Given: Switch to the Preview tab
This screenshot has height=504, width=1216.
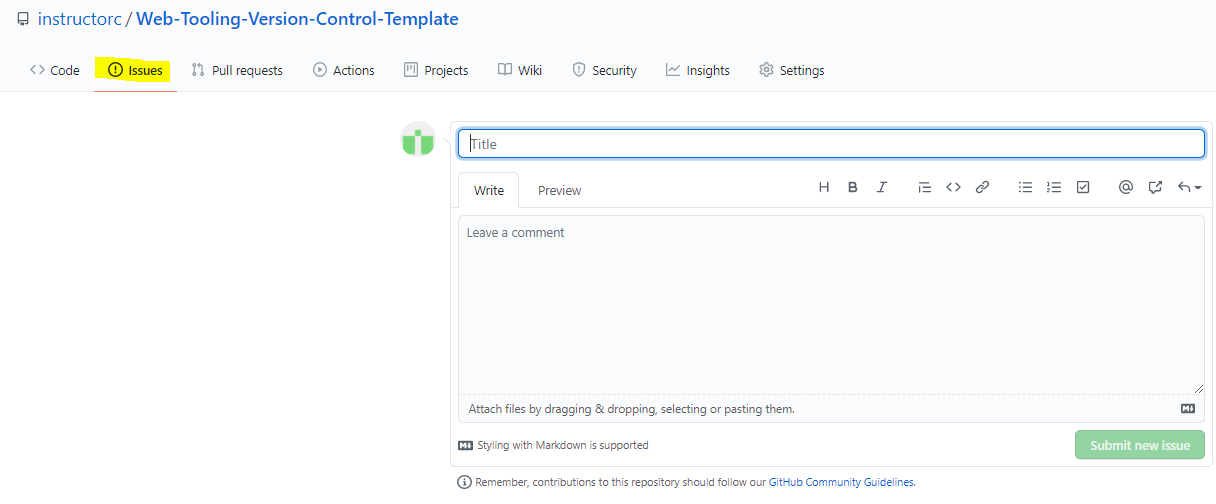Looking at the screenshot, I should 559,190.
